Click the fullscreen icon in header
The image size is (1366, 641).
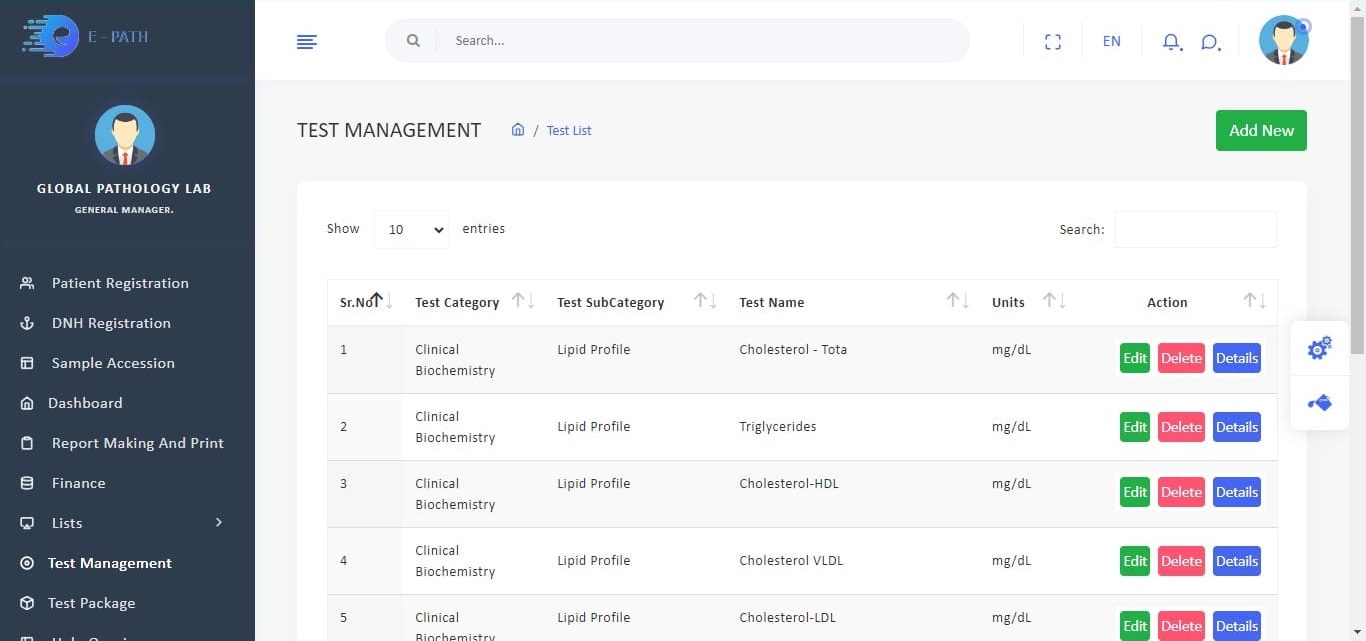[1052, 41]
